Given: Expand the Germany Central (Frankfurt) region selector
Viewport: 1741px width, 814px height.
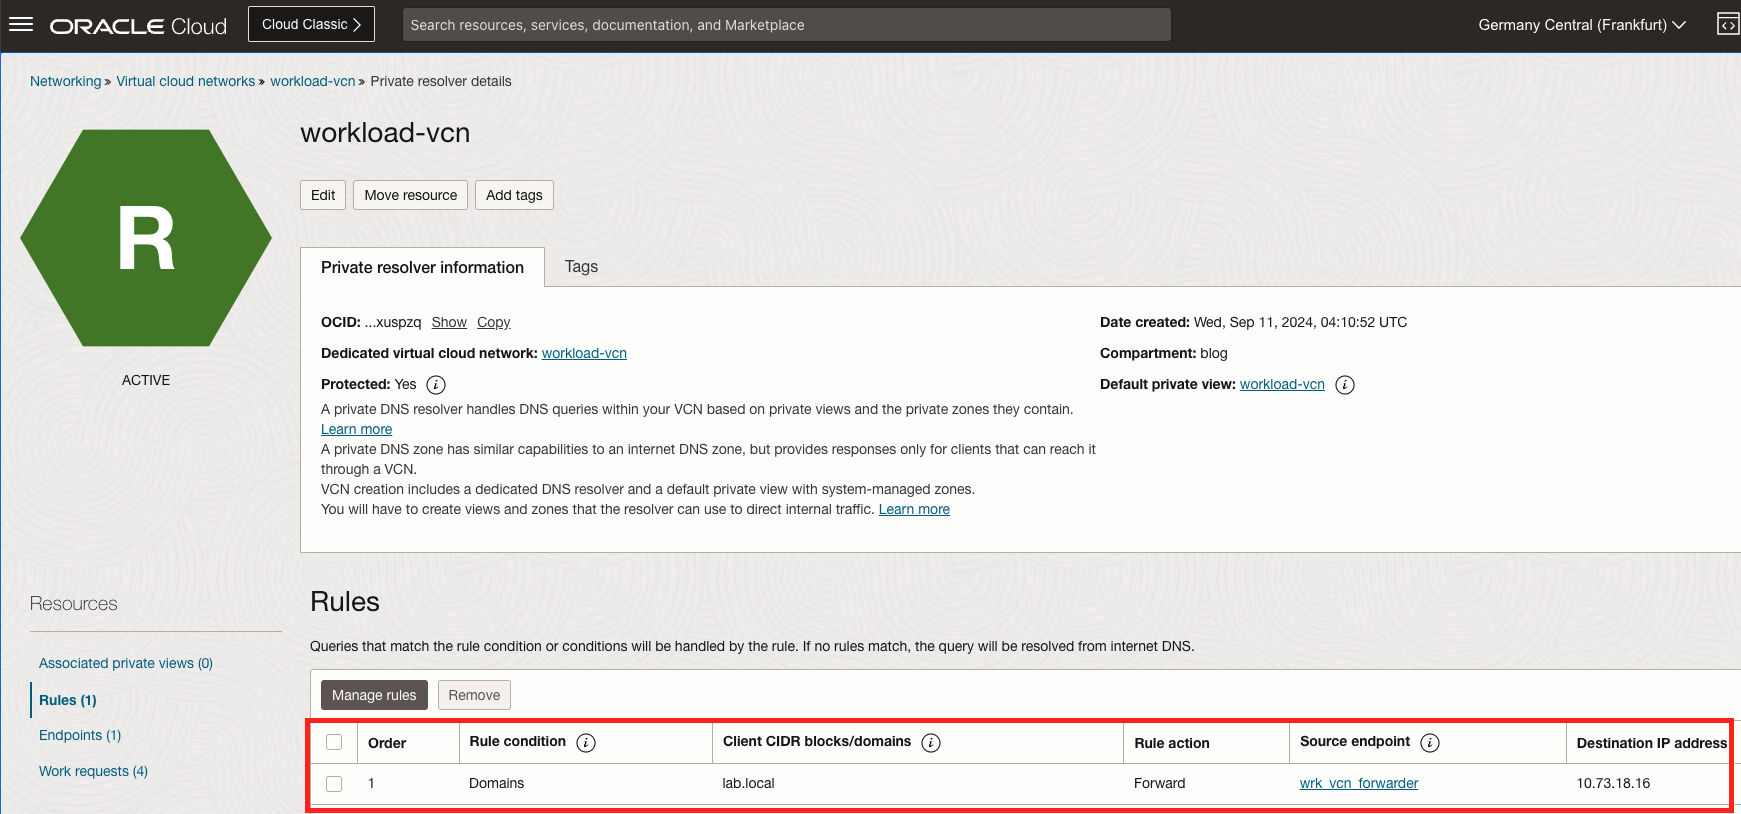Looking at the screenshot, I should [1582, 25].
